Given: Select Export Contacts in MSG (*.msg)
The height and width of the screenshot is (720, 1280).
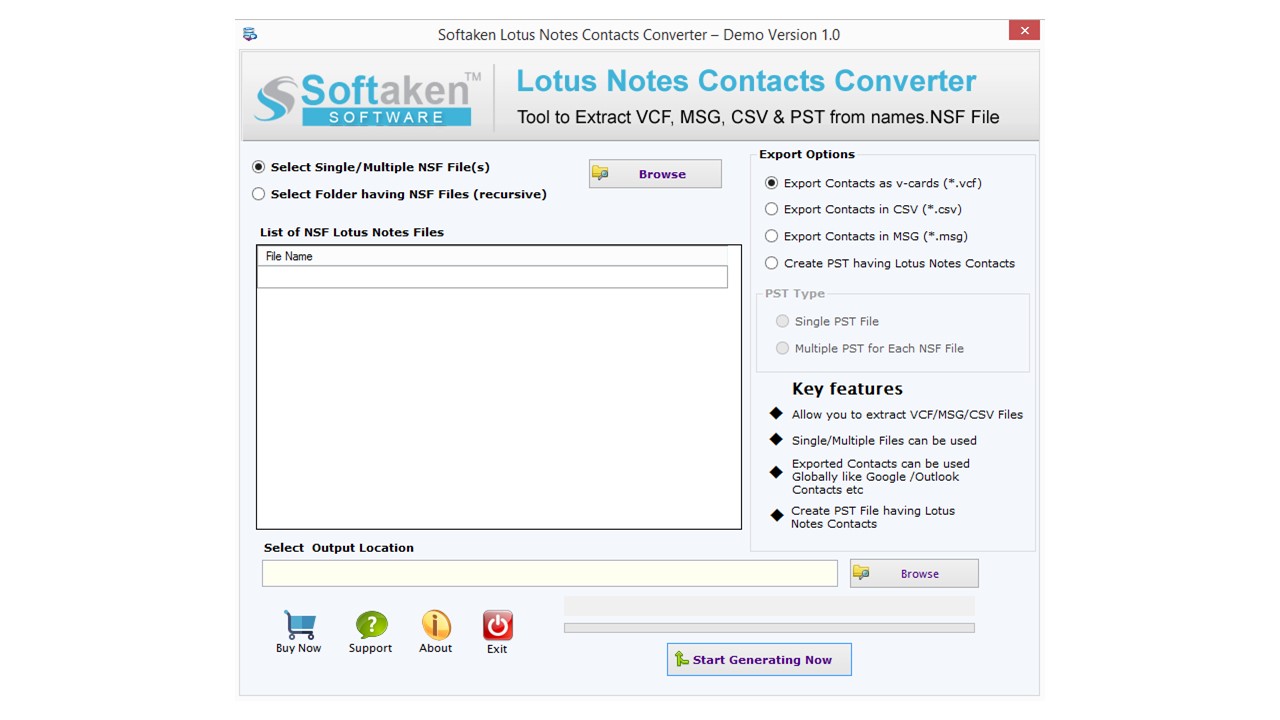Looking at the screenshot, I should click(771, 236).
